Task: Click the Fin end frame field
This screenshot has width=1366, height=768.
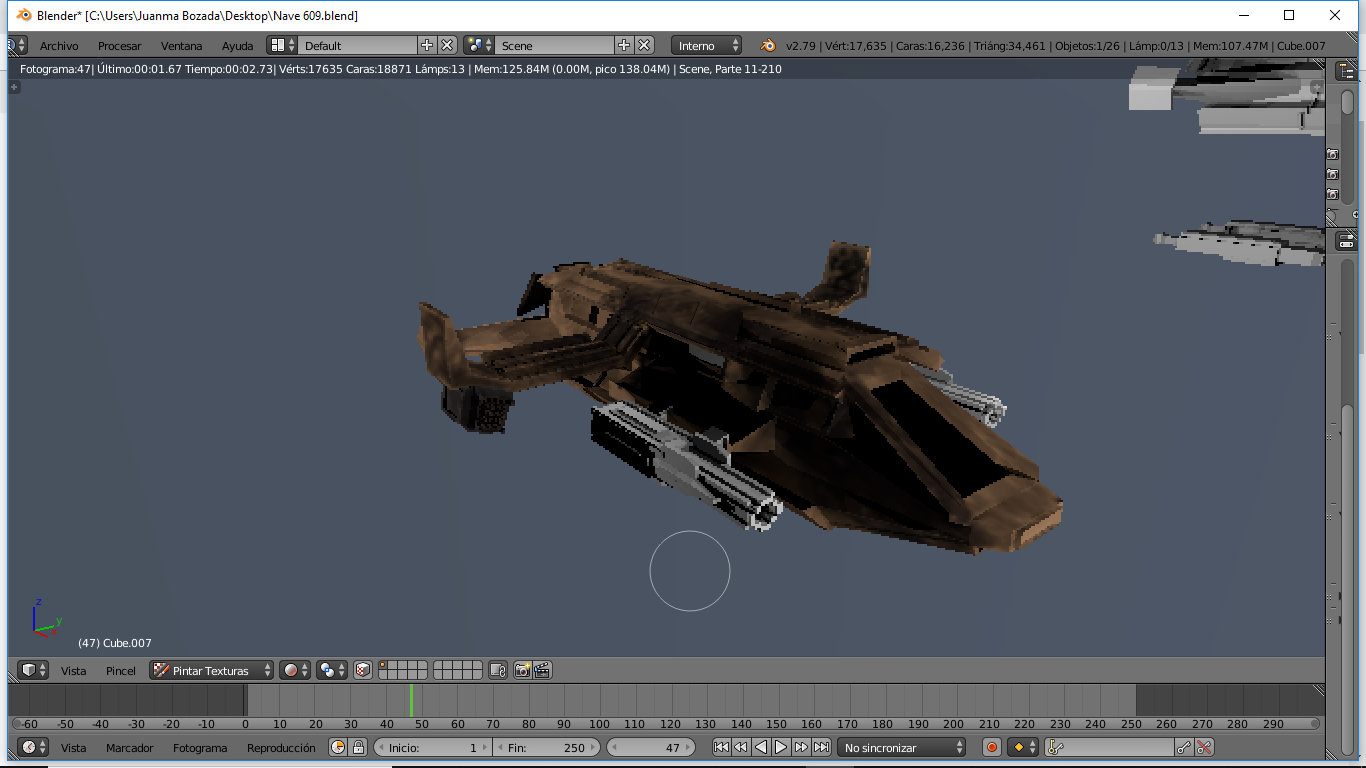Action: pyautogui.click(x=547, y=747)
